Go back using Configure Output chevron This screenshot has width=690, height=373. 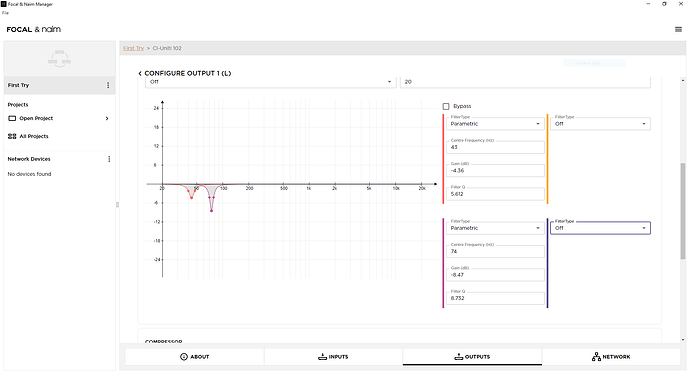(x=140, y=73)
